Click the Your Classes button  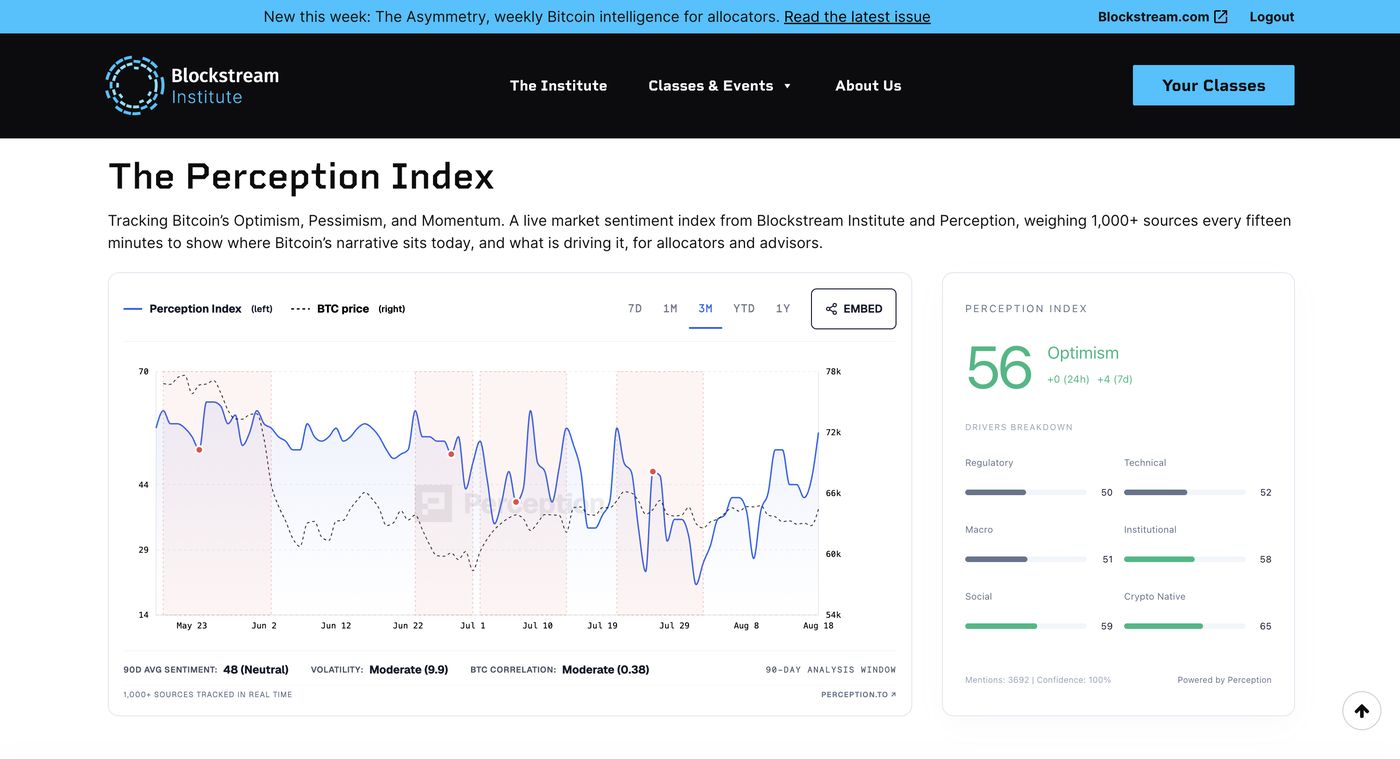tap(1213, 85)
